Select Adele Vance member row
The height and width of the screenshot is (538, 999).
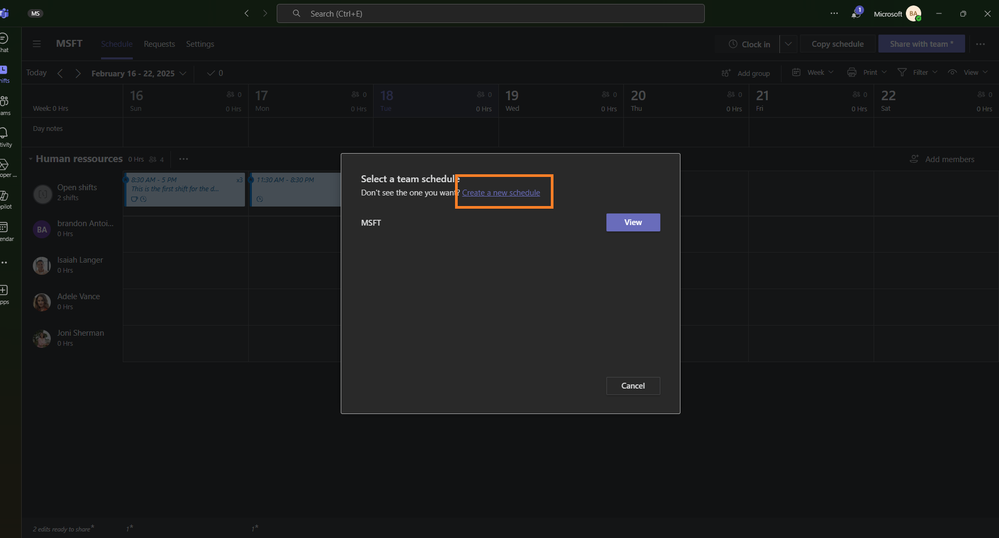(x=73, y=301)
